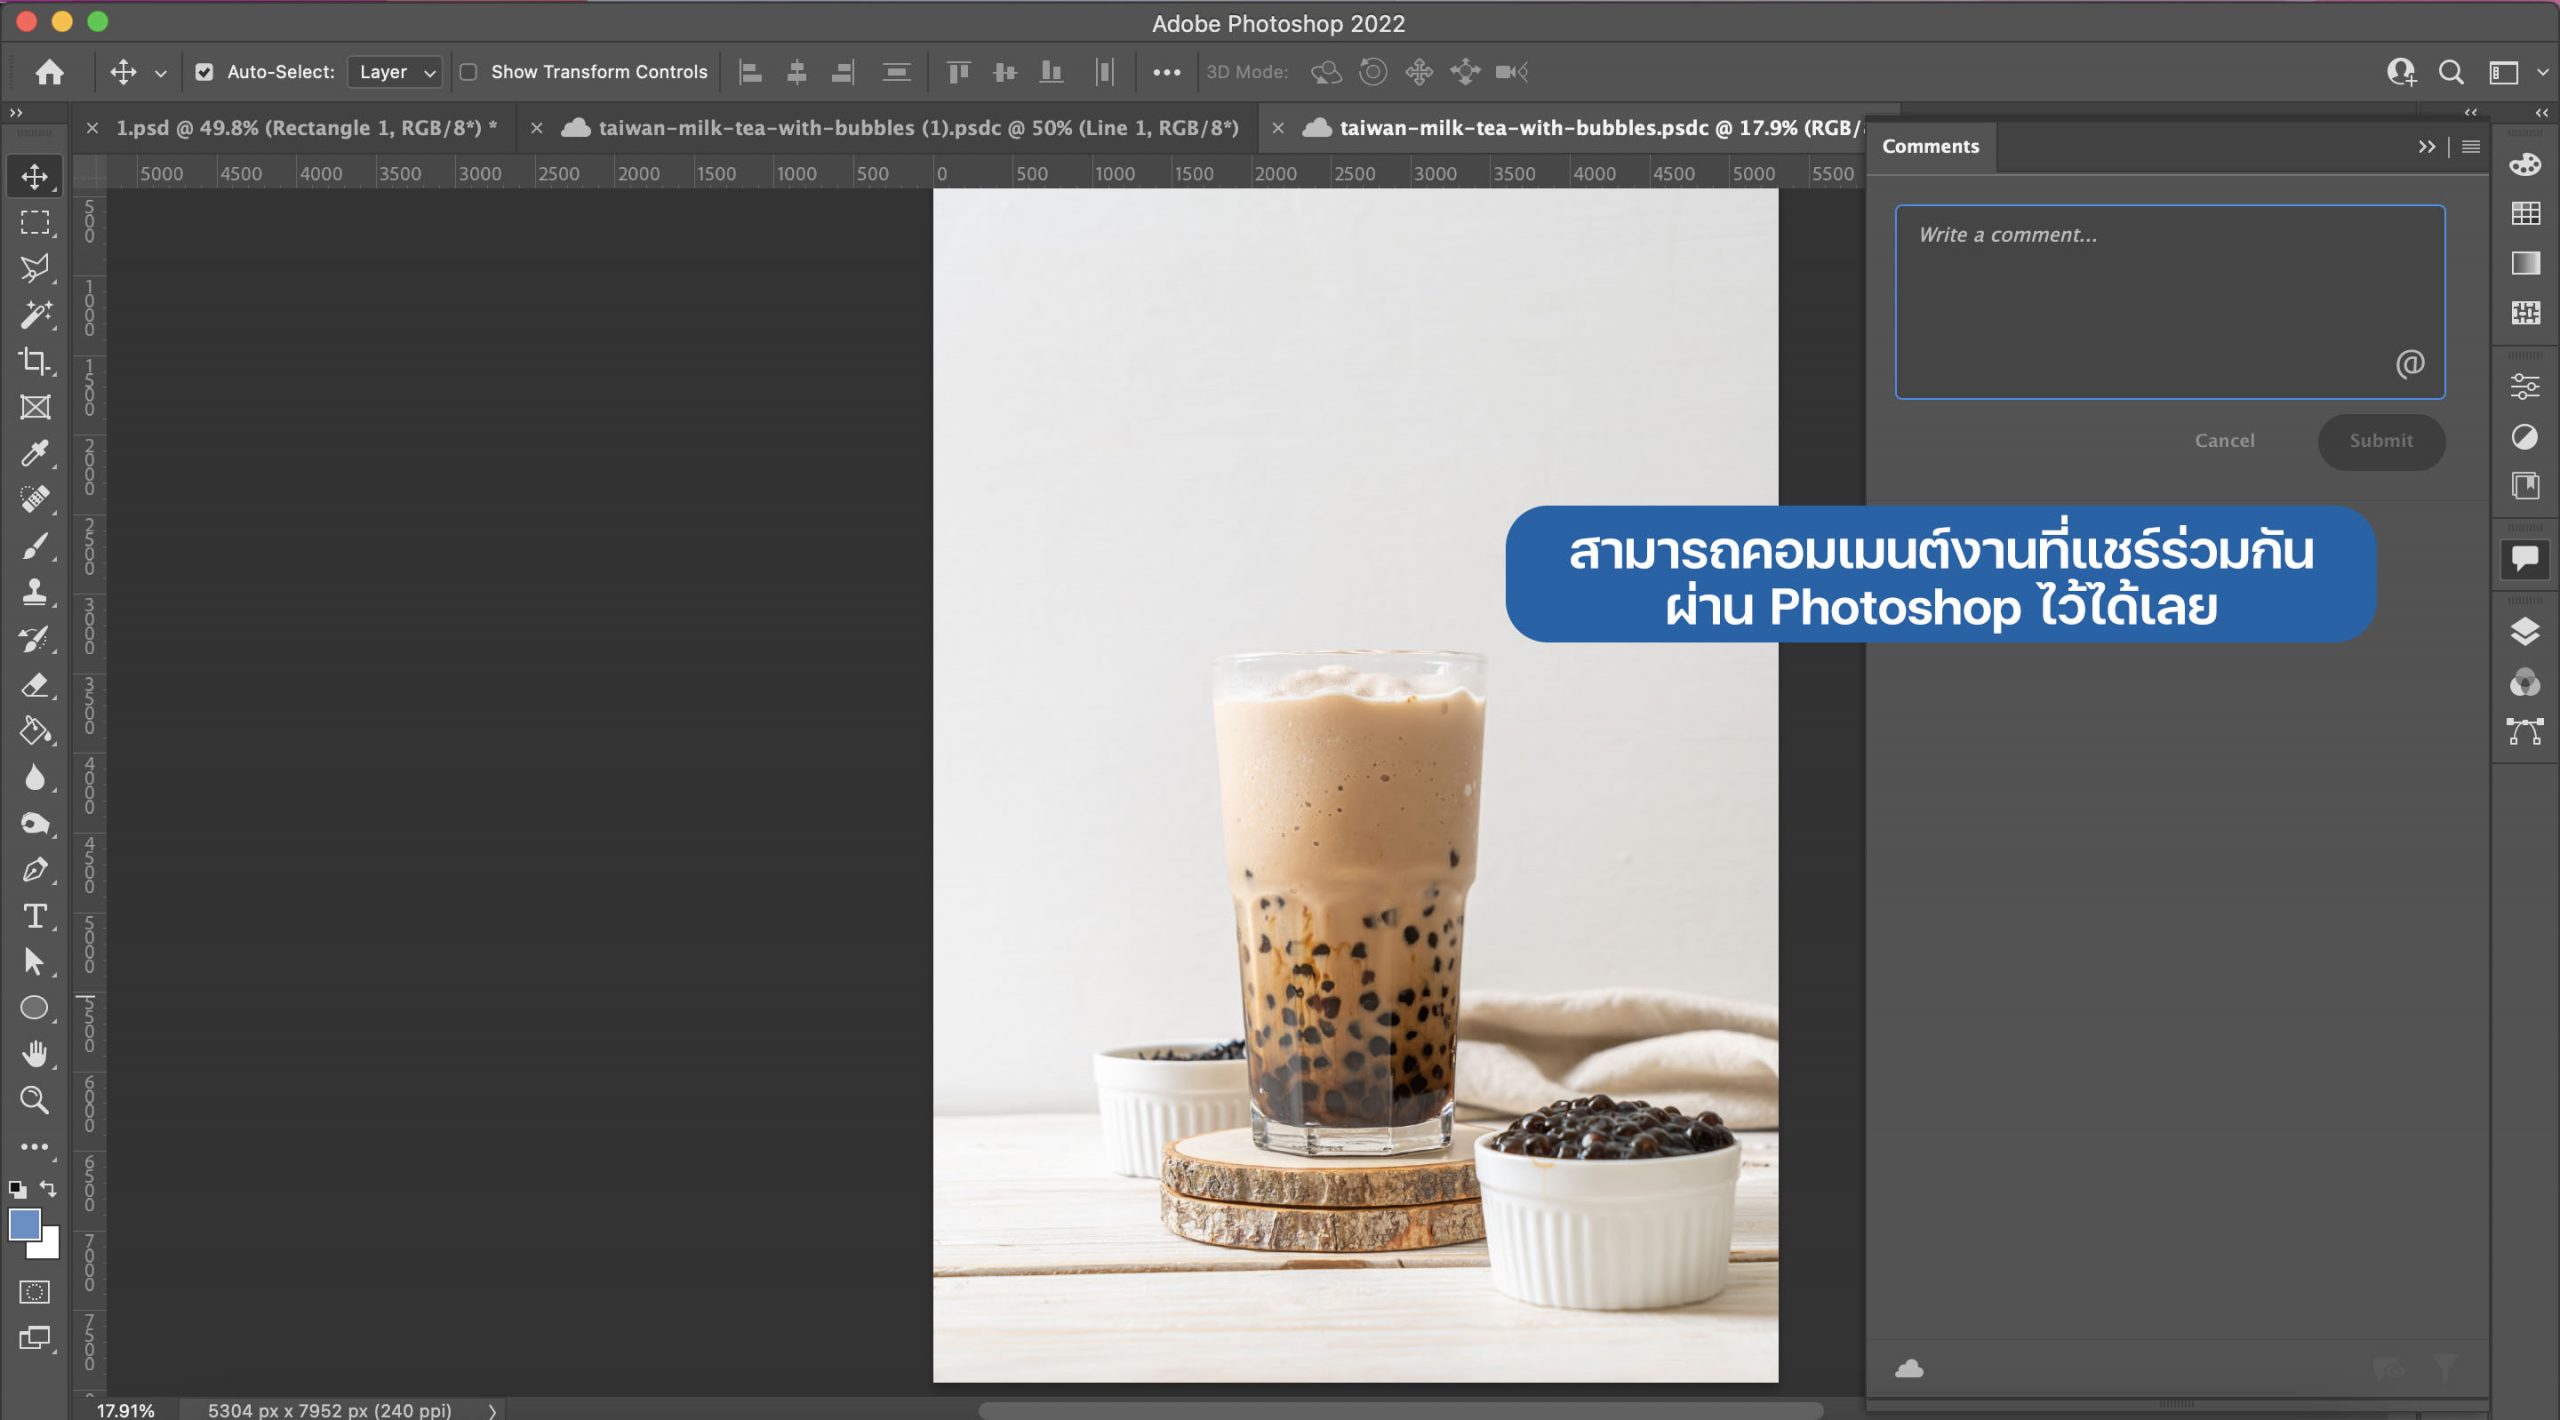Select the Clone Stamp tool
This screenshot has height=1420, width=2560.
coord(34,592)
